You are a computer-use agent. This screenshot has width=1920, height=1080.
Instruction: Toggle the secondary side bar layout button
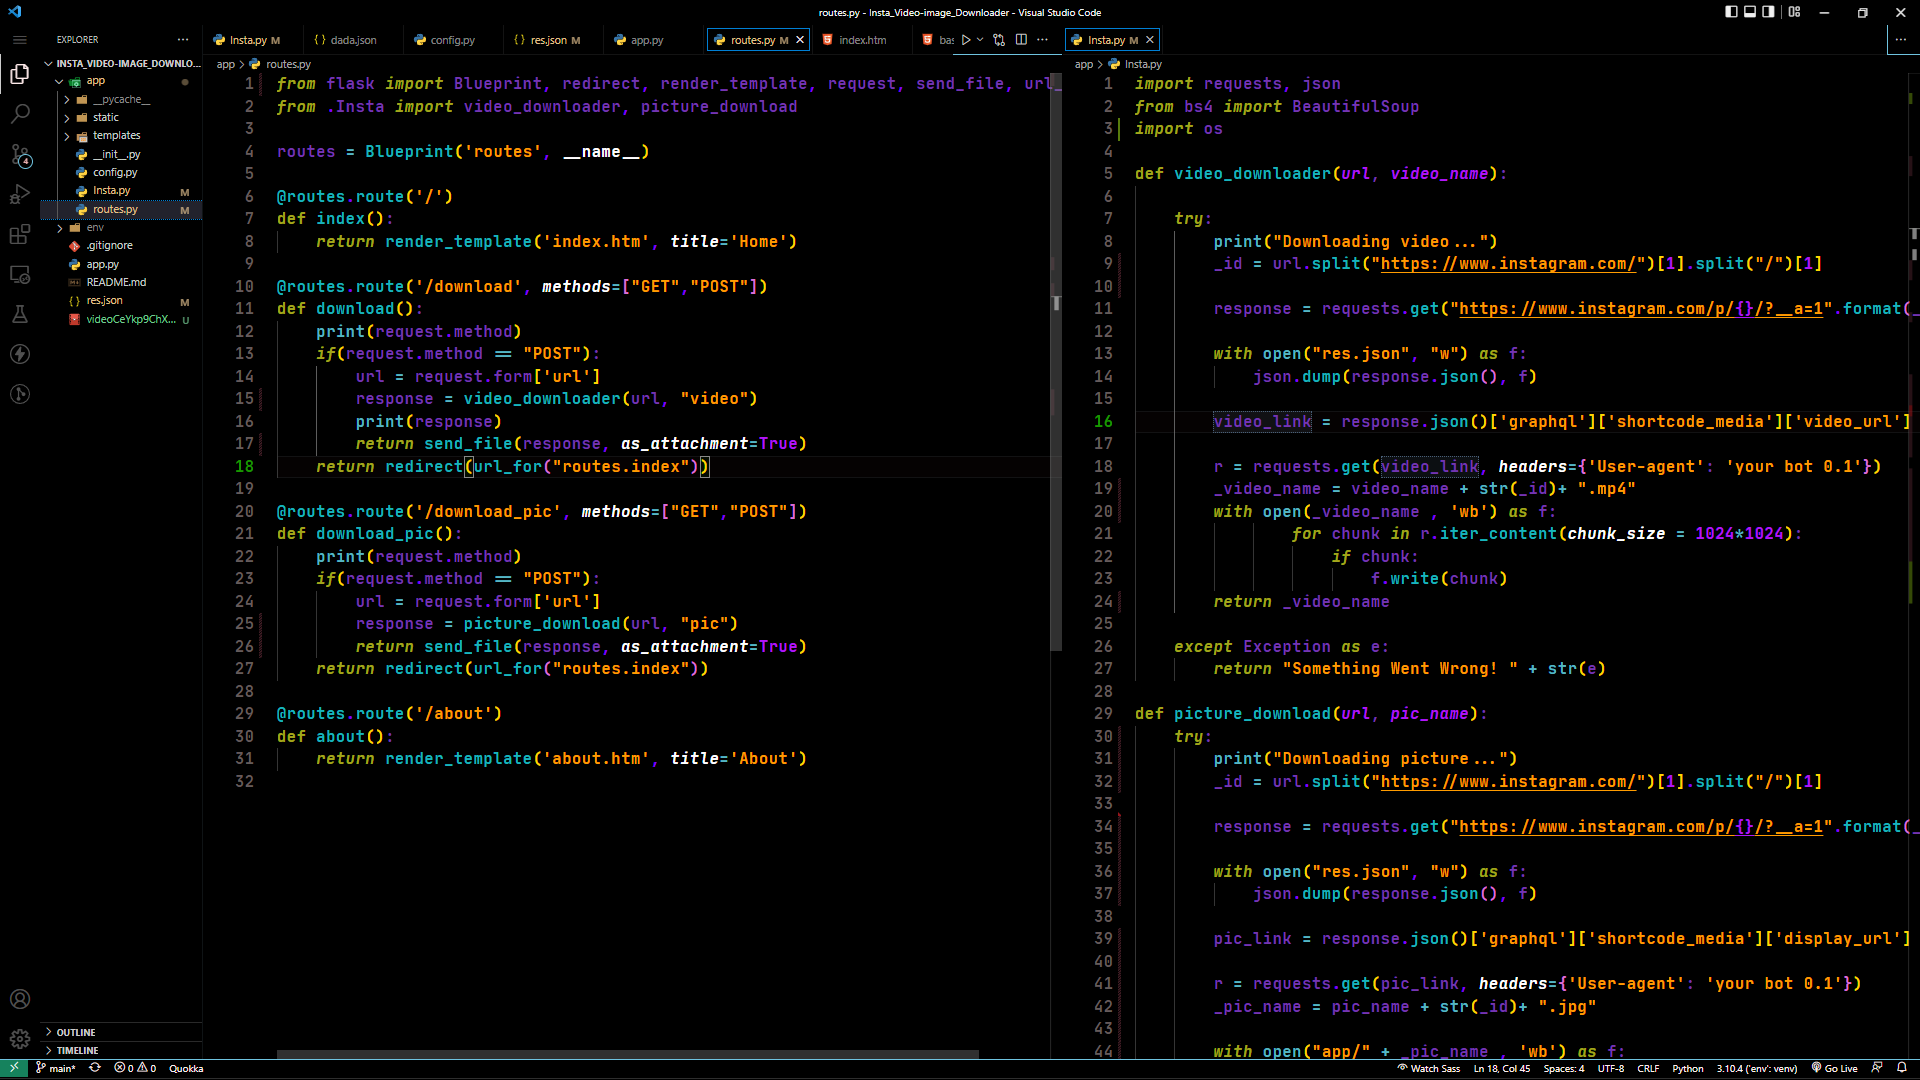pyautogui.click(x=1768, y=12)
